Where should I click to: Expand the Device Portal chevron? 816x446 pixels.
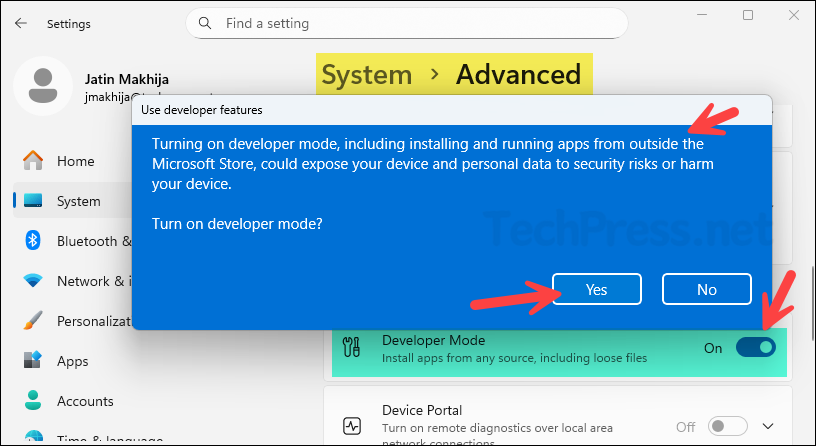point(768,426)
